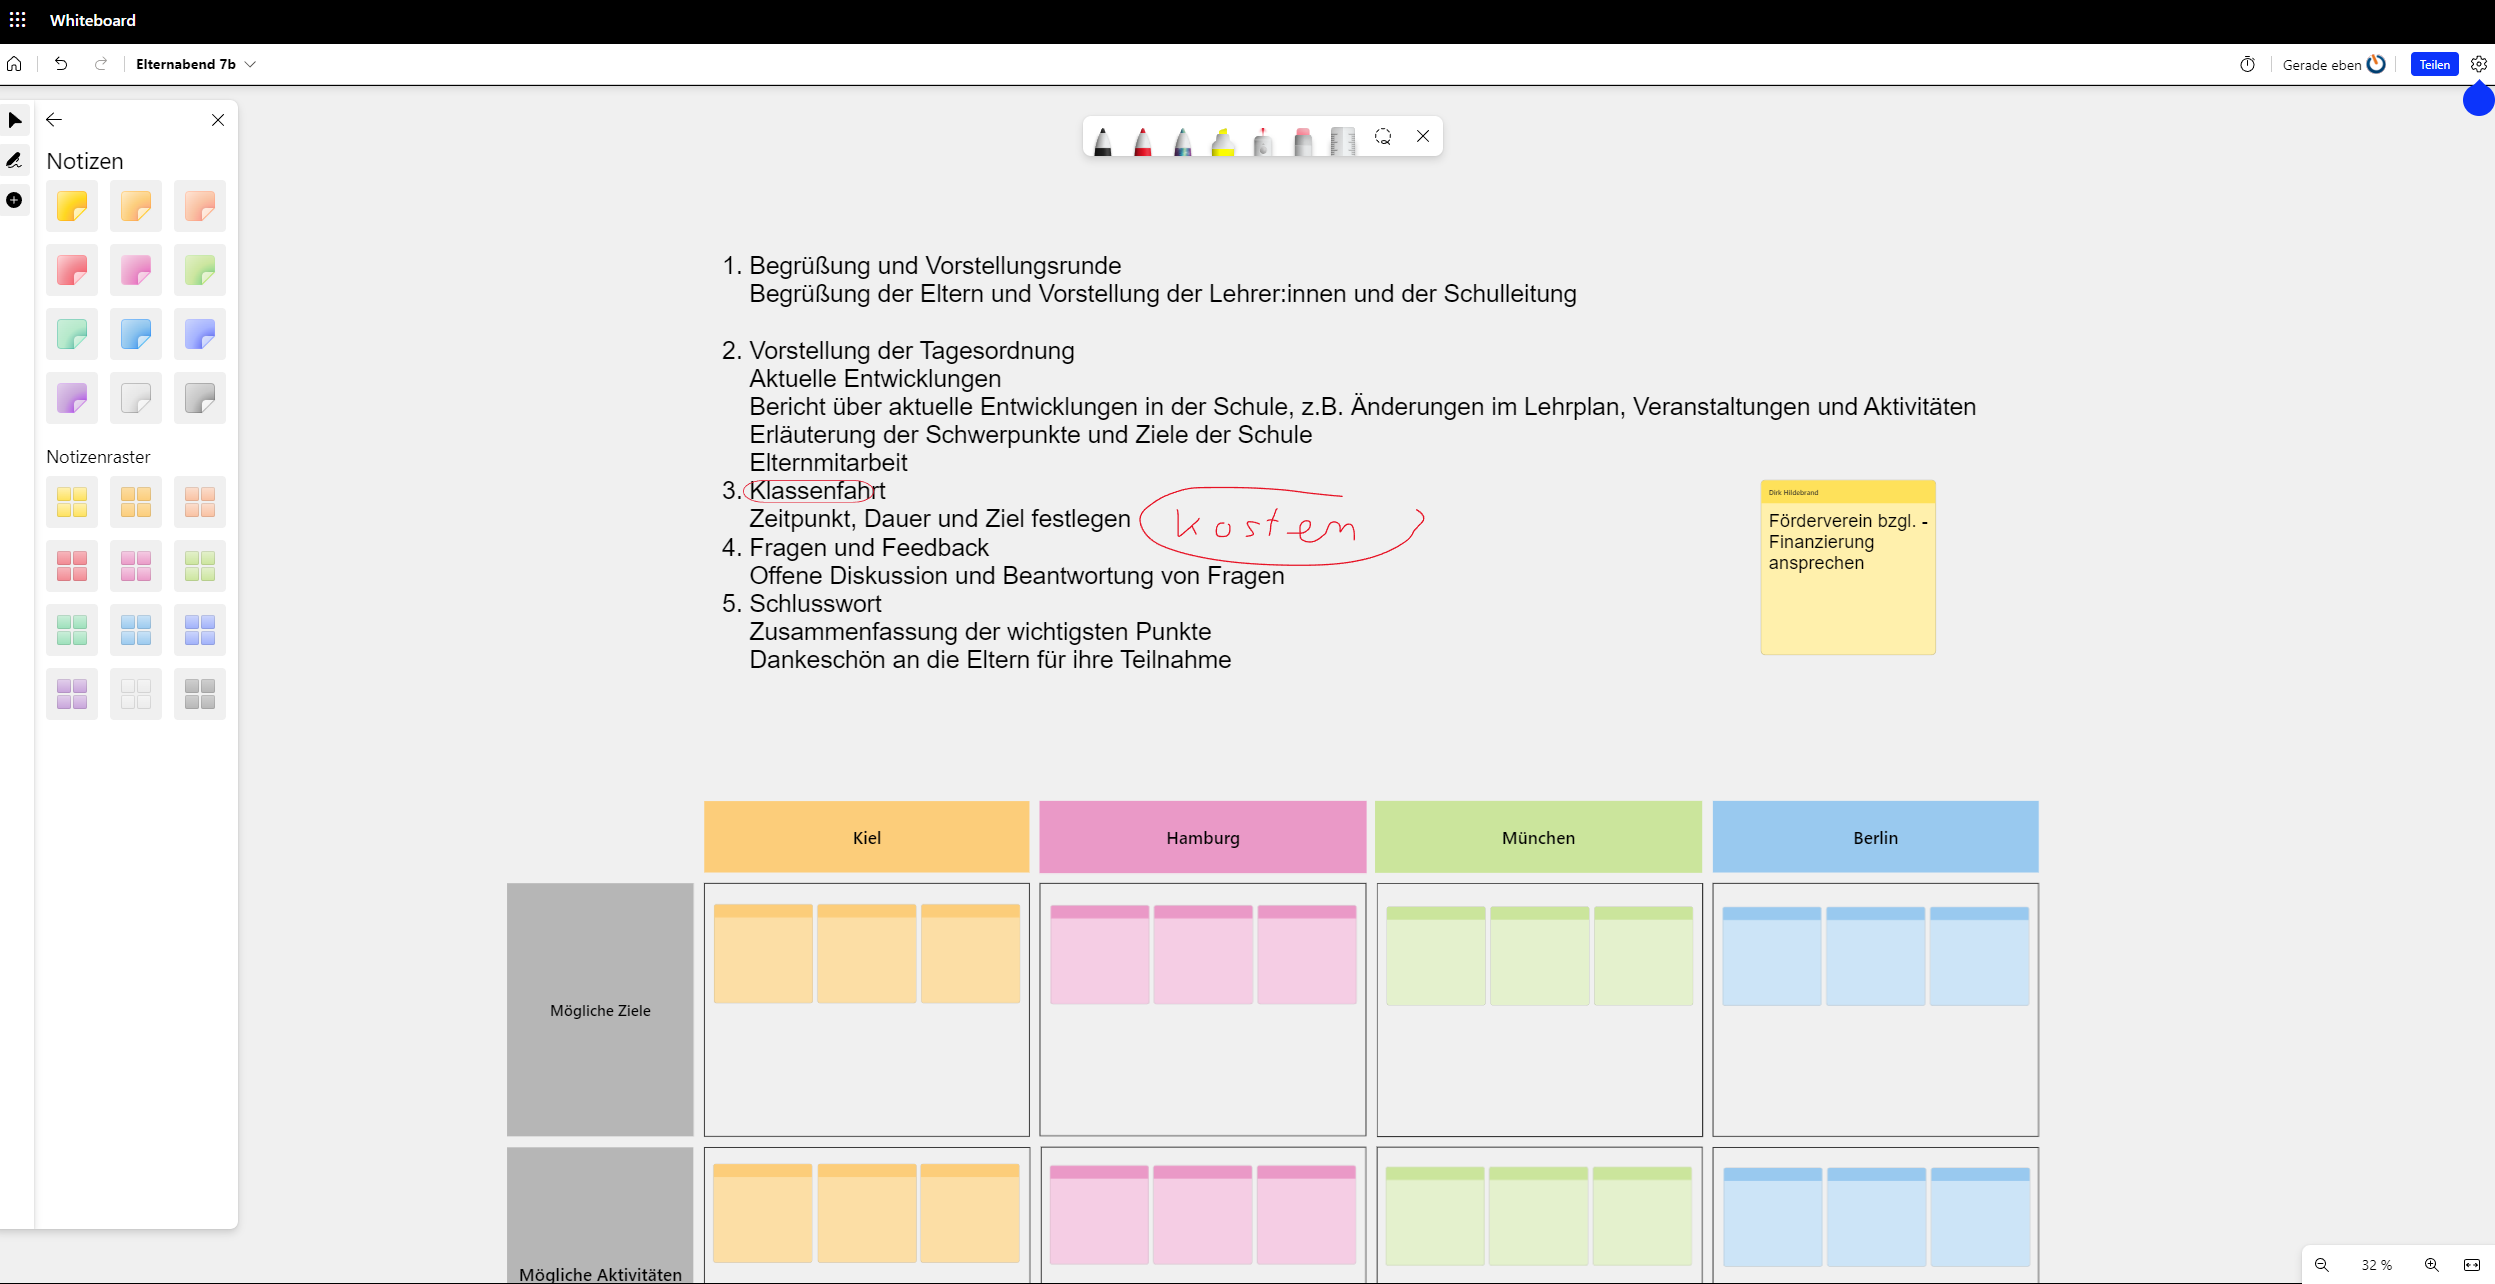This screenshot has width=2495, height=1284.
Task: Open settings gear icon
Action: 2478,64
